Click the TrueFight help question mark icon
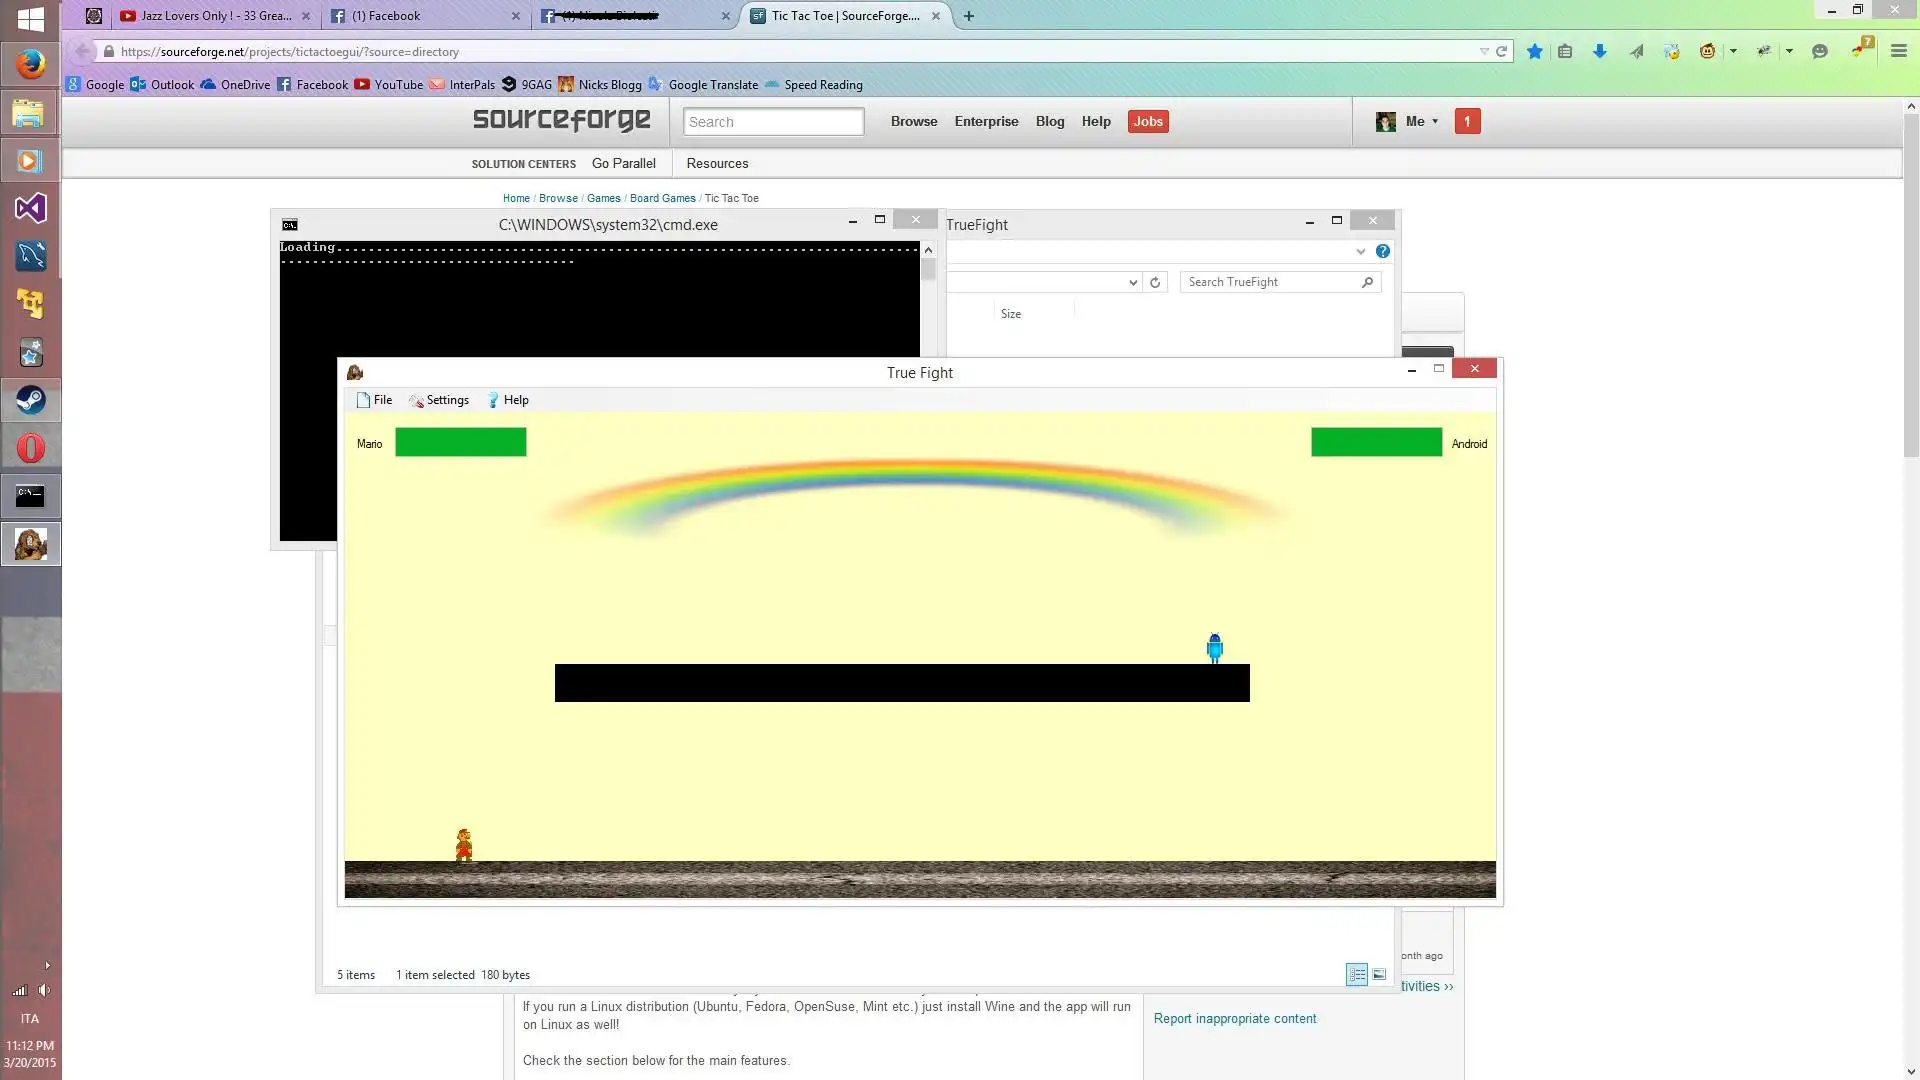This screenshot has width=1920, height=1080. (1382, 251)
